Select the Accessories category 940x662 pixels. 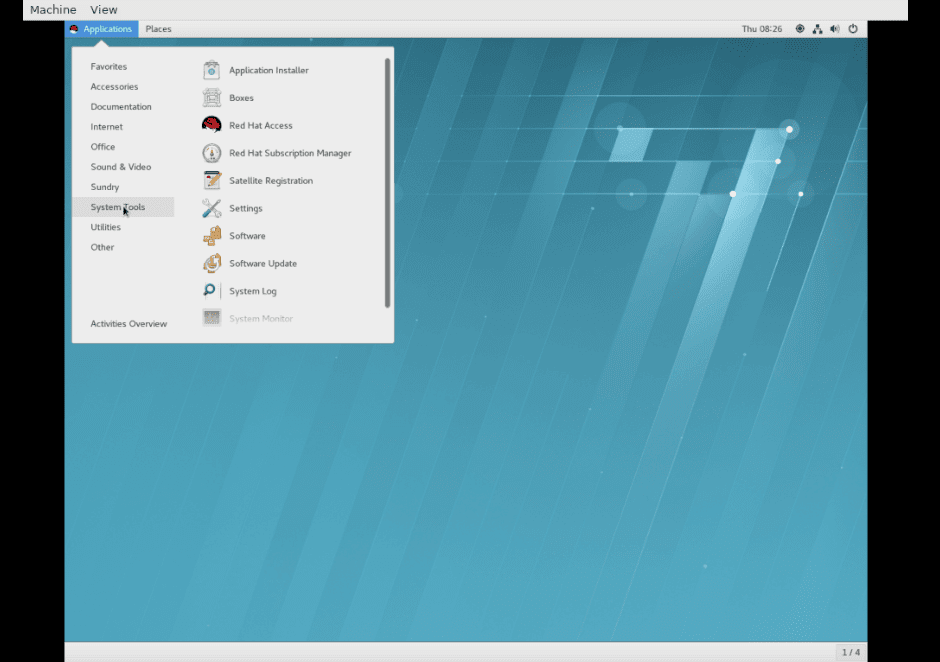coord(114,87)
